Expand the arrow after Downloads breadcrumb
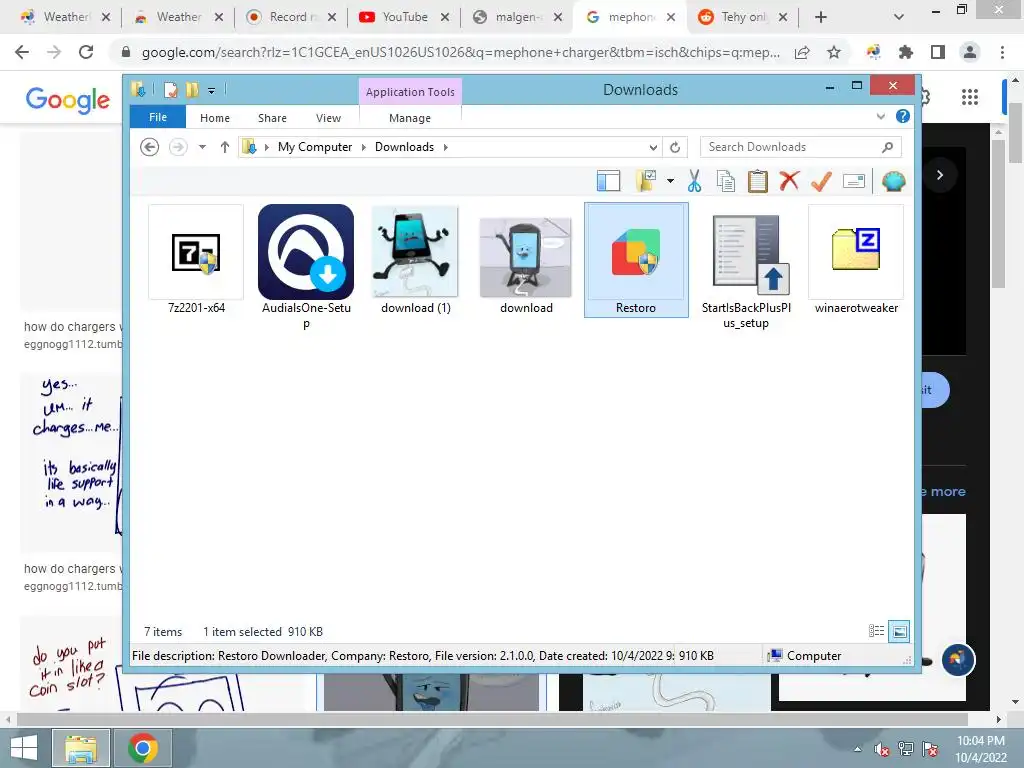This screenshot has width=1024, height=768. pos(446,147)
